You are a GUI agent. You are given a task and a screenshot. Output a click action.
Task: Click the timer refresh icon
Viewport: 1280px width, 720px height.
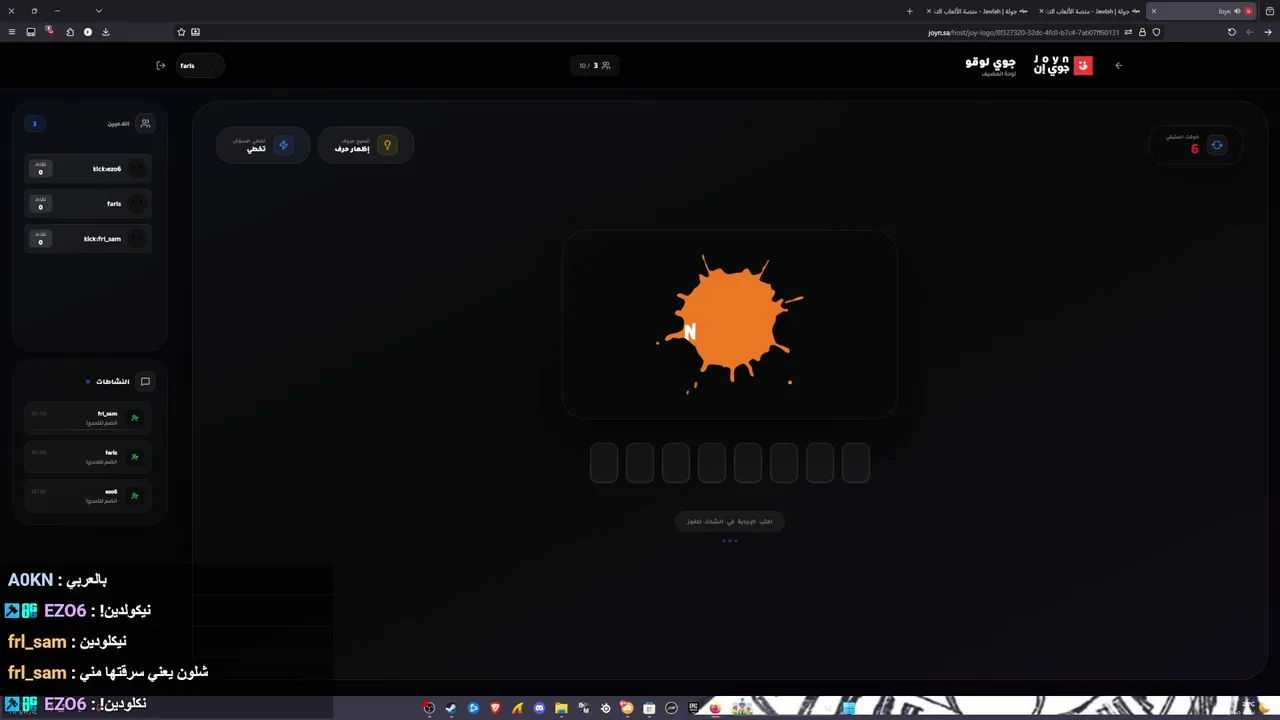[1217, 145]
